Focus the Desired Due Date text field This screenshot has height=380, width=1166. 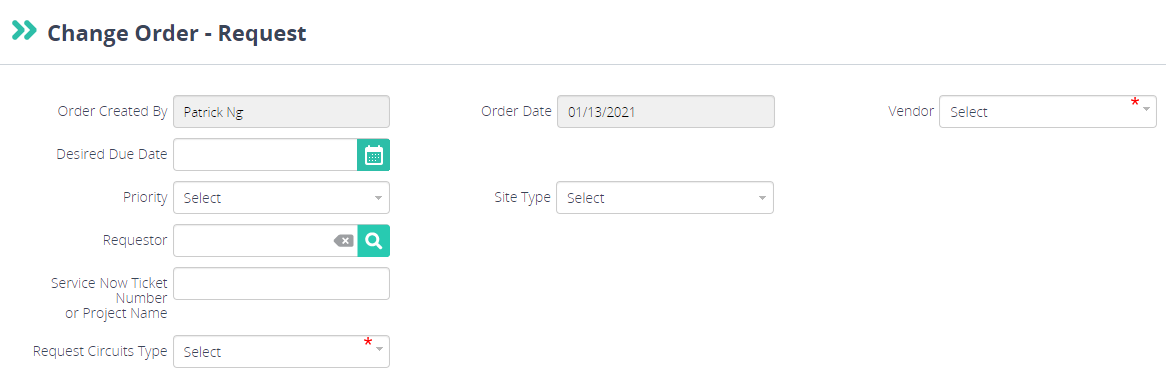265,155
